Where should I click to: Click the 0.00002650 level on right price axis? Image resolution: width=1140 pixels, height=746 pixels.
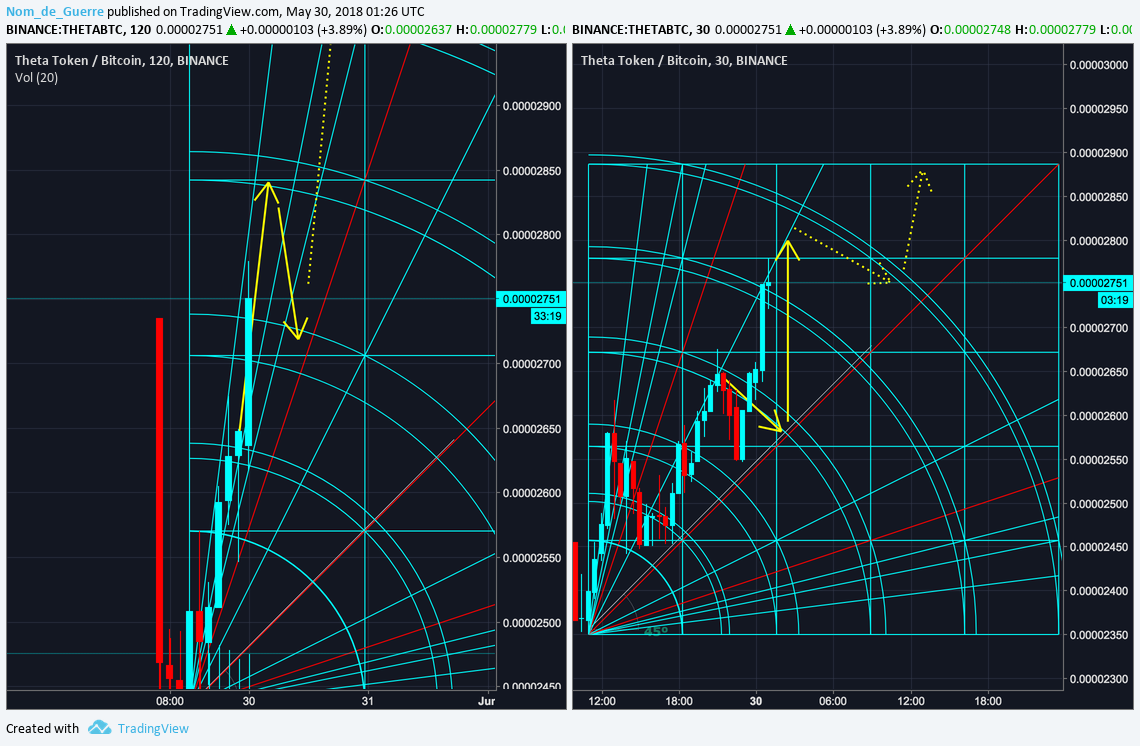coord(1099,372)
